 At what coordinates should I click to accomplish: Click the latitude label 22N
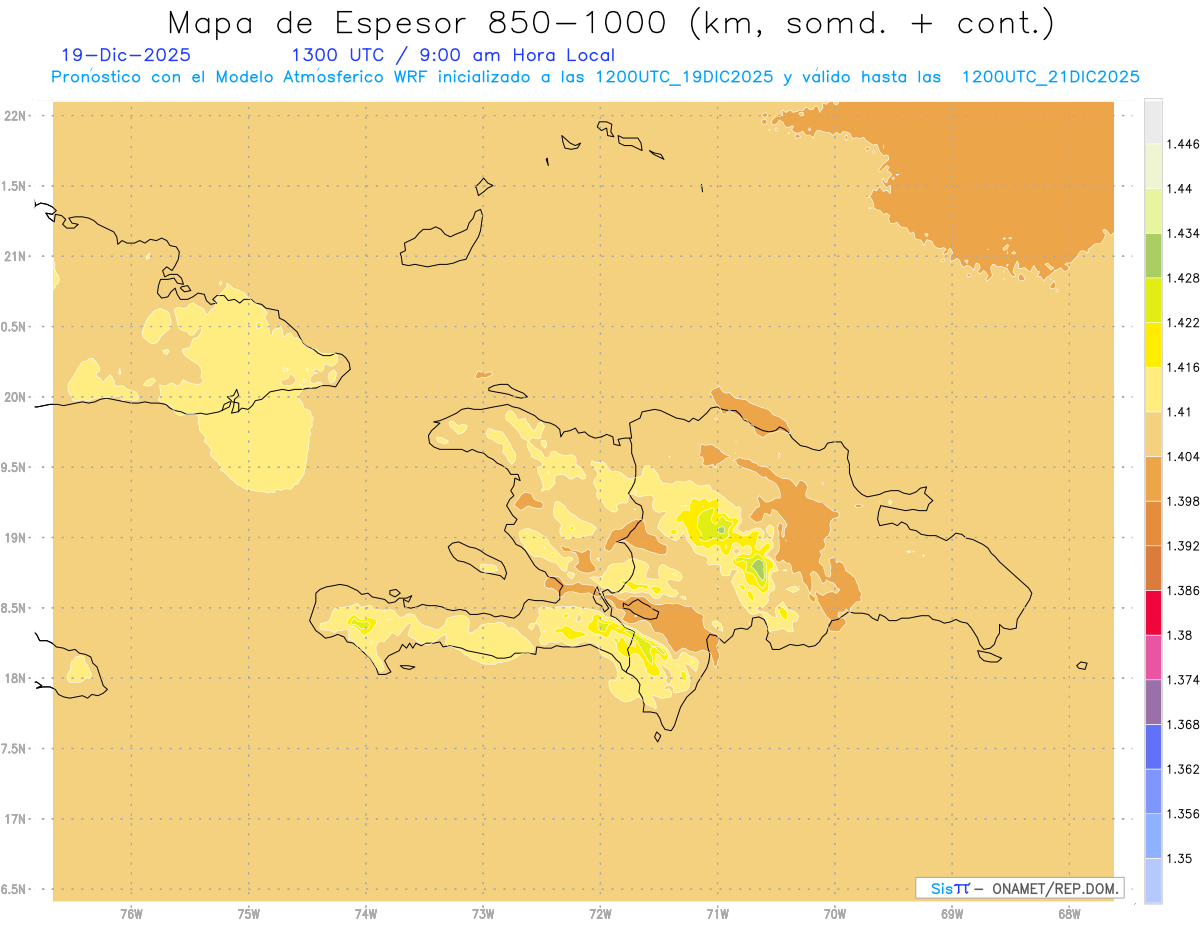[x=15, y=116]
